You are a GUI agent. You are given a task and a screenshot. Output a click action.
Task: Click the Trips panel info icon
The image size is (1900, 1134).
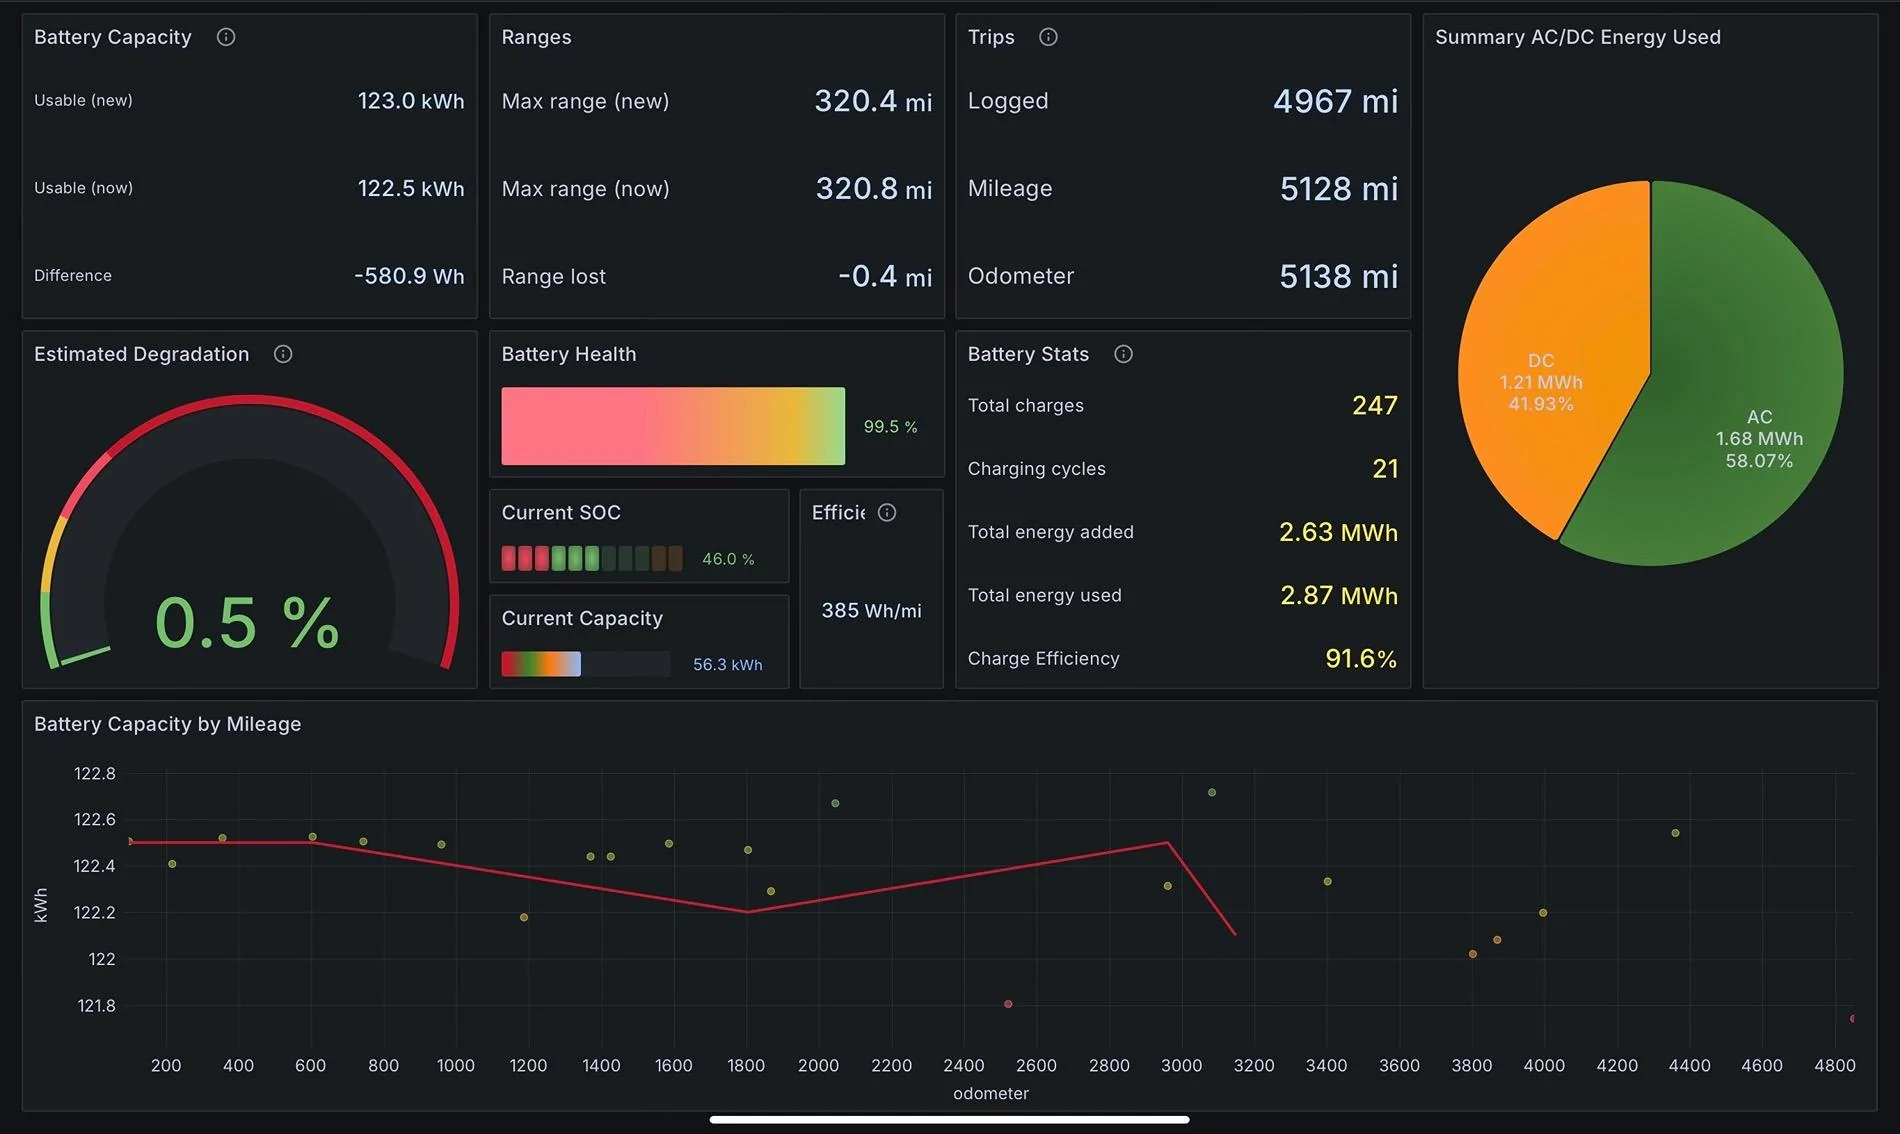[x=1048, y=37]
